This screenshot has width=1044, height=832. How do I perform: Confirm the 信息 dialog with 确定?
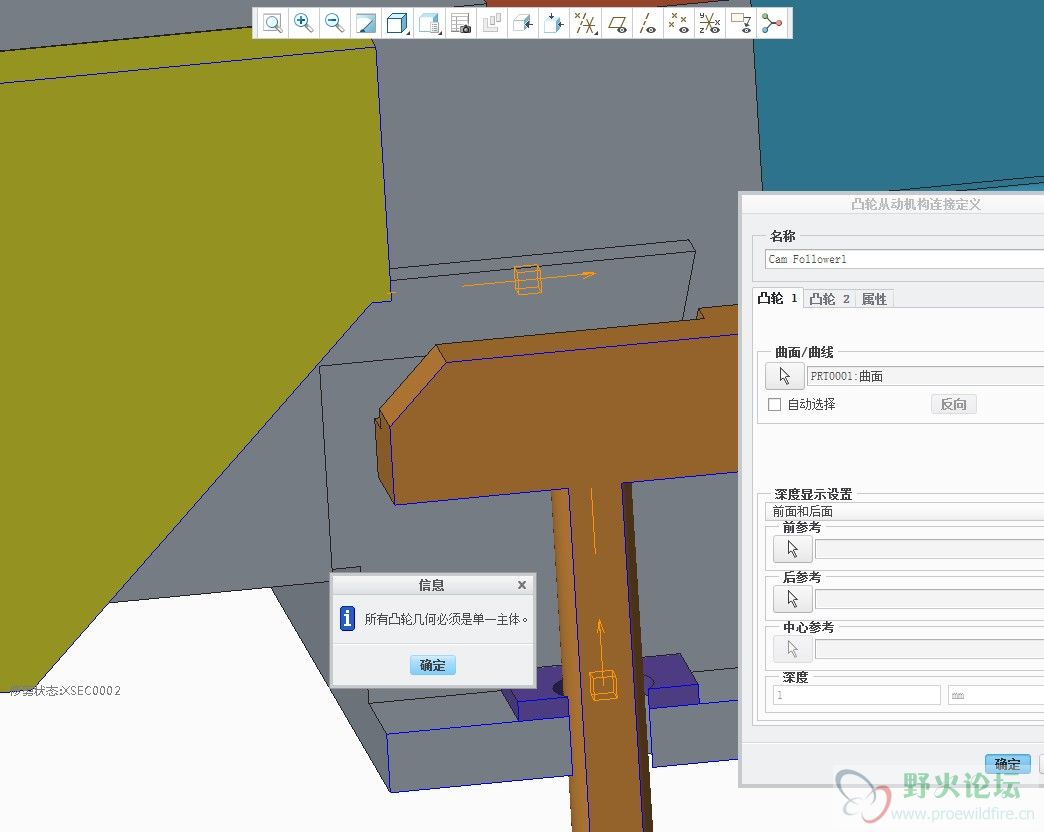(x=433, y=665)
